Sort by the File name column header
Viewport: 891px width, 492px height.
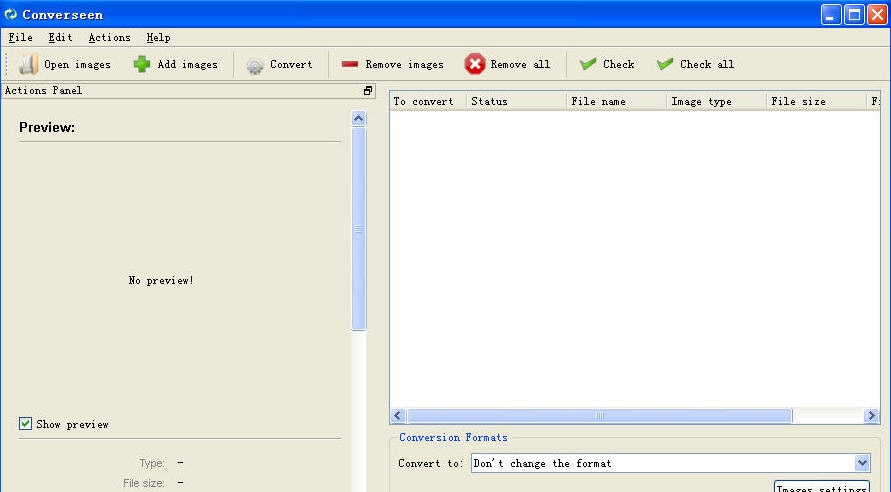pos(616,101)
